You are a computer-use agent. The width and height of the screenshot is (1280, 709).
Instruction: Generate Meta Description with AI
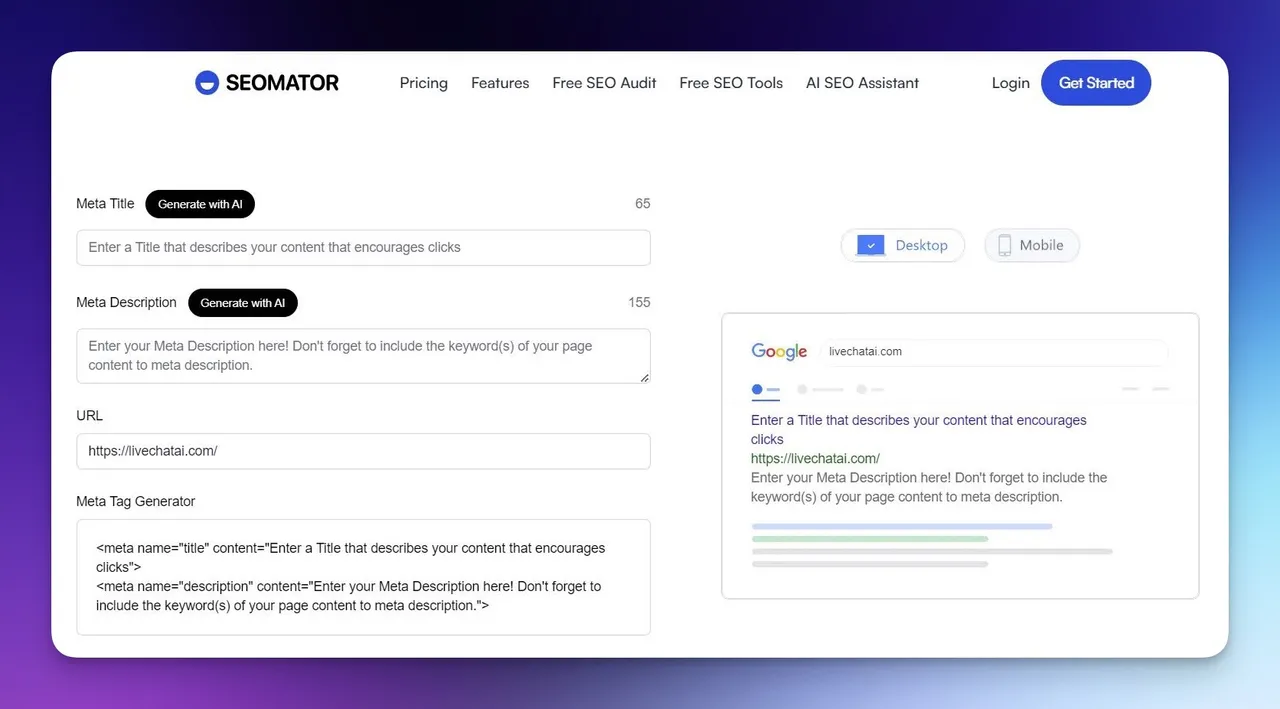click(x=243, y=303)
